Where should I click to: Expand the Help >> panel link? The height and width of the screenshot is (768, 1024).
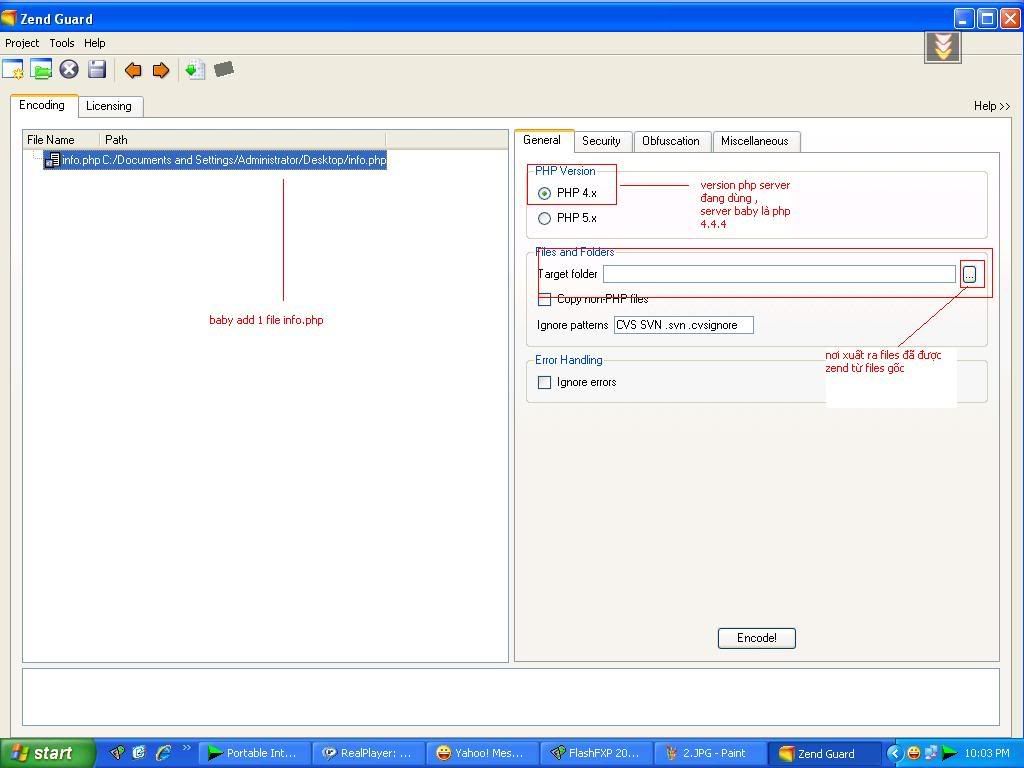(991, 106)
